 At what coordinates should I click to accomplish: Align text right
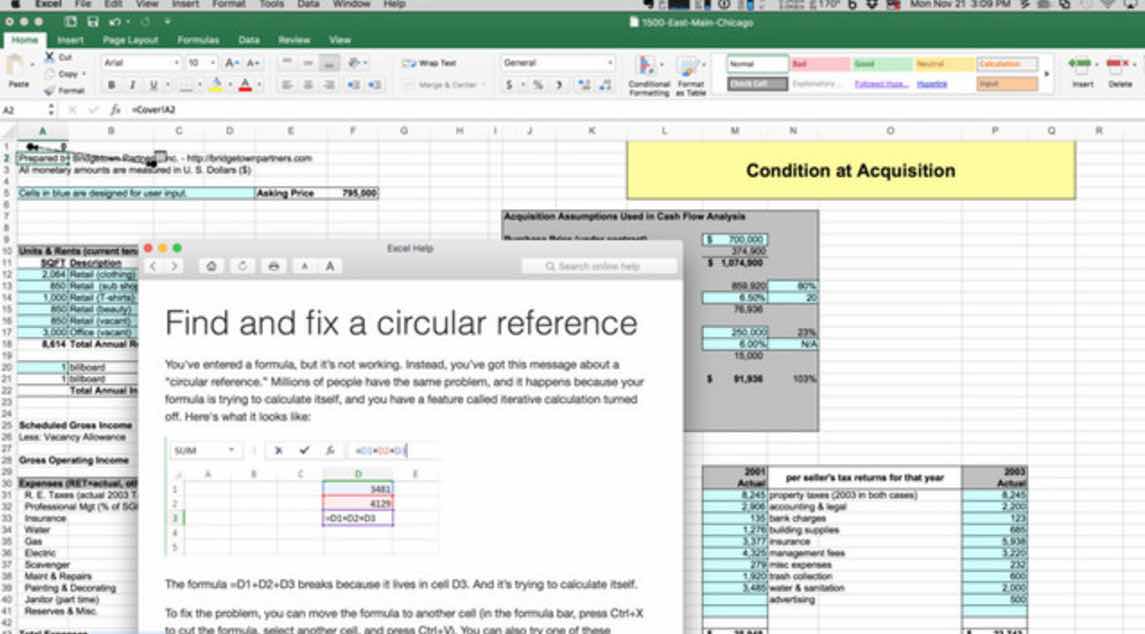click(329, 85)
